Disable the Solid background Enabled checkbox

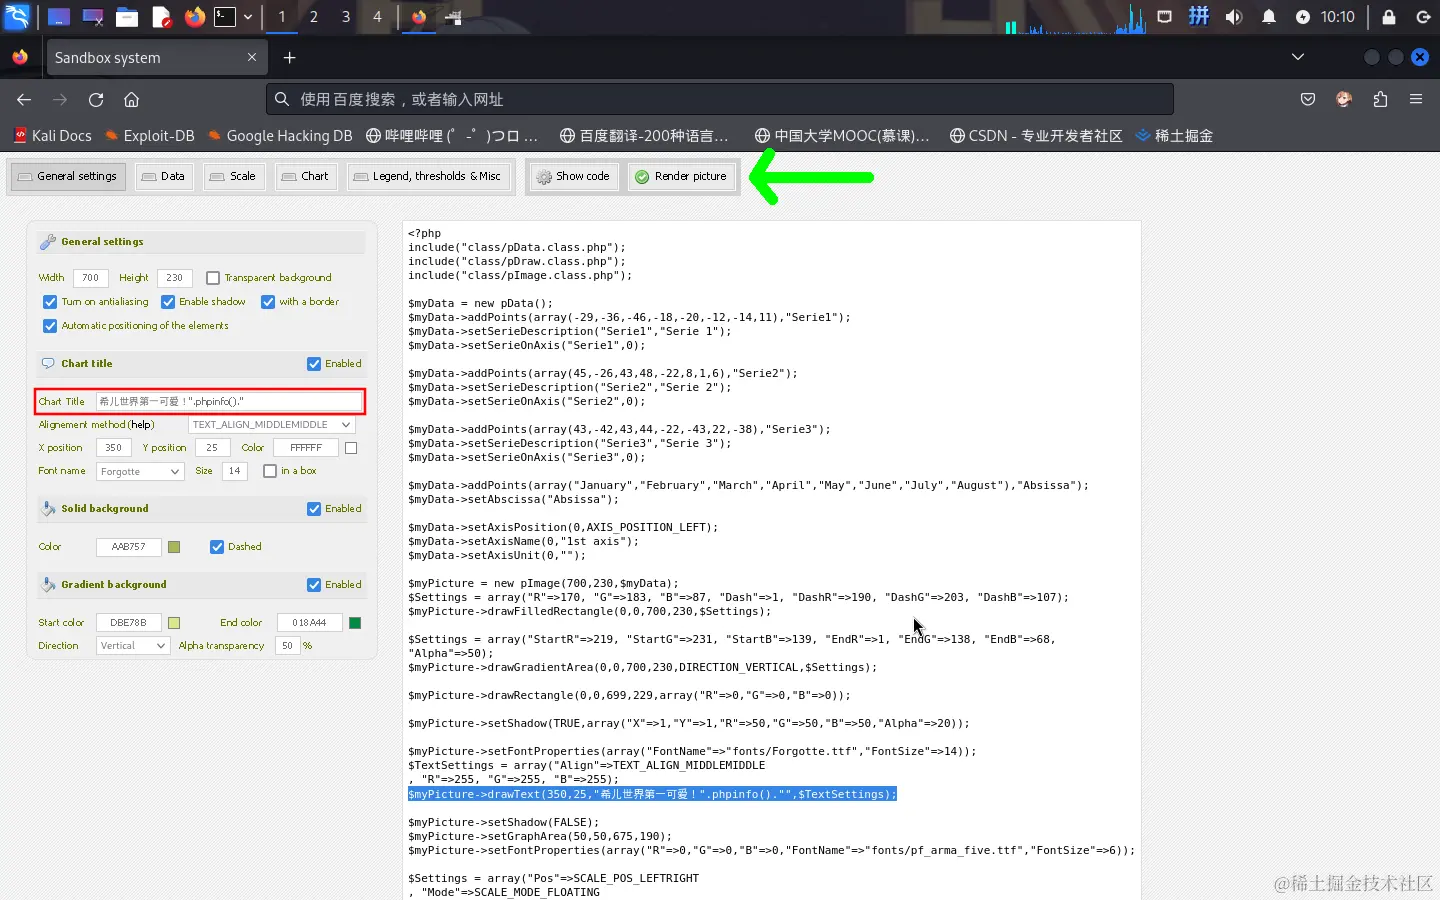[x=314, y=509]
